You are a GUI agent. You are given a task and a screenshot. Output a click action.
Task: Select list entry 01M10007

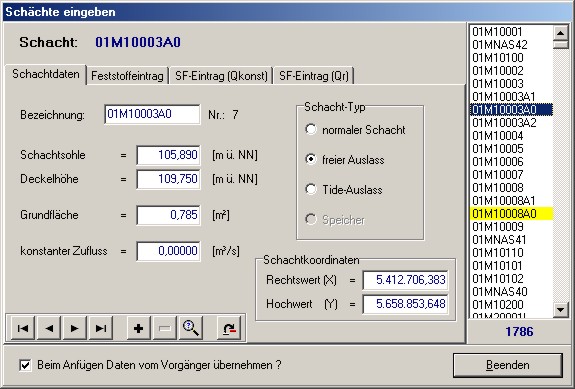[511, 175]
